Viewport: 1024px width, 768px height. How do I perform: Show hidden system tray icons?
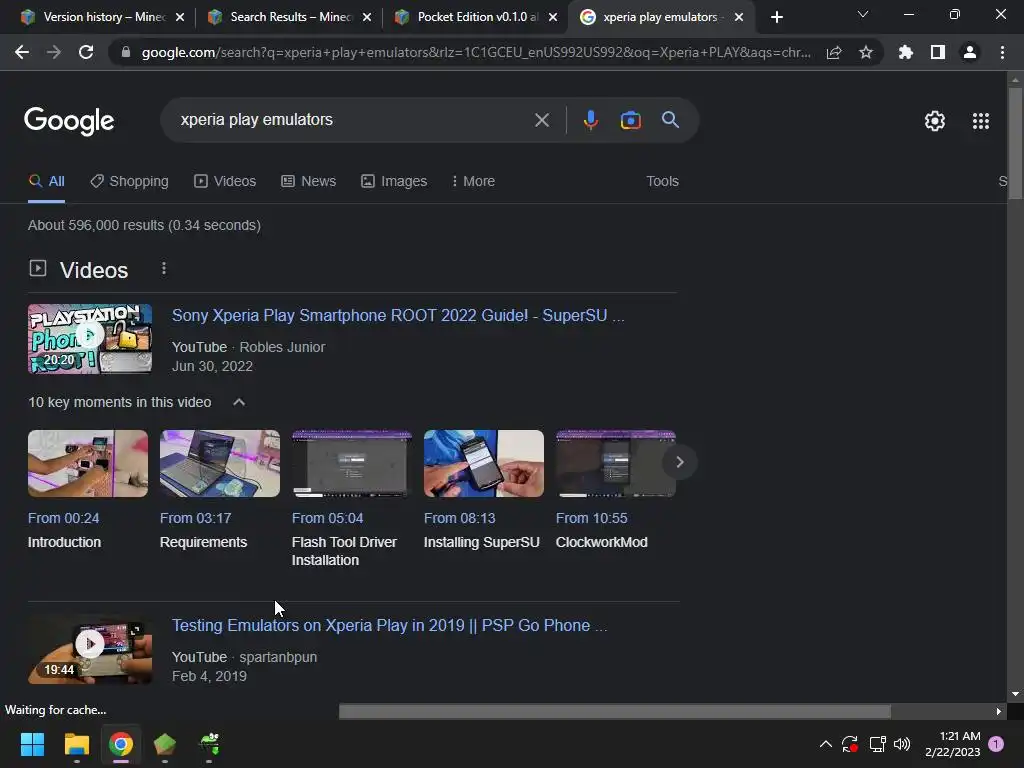coord(825,744)
